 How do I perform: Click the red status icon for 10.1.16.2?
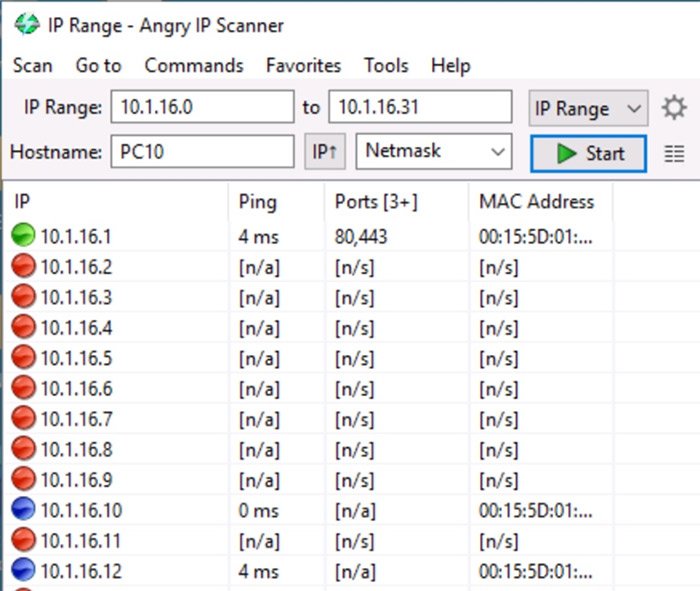coord(23,267)
